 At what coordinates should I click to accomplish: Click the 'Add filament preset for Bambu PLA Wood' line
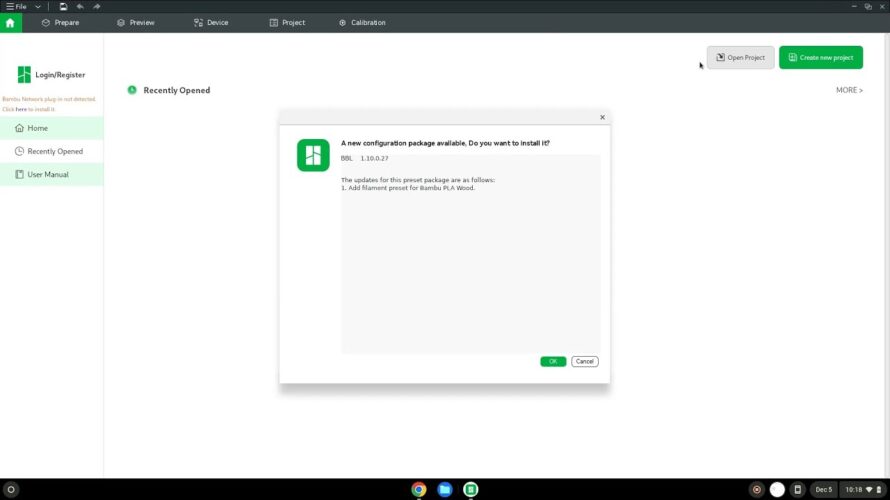pos(408,188)
